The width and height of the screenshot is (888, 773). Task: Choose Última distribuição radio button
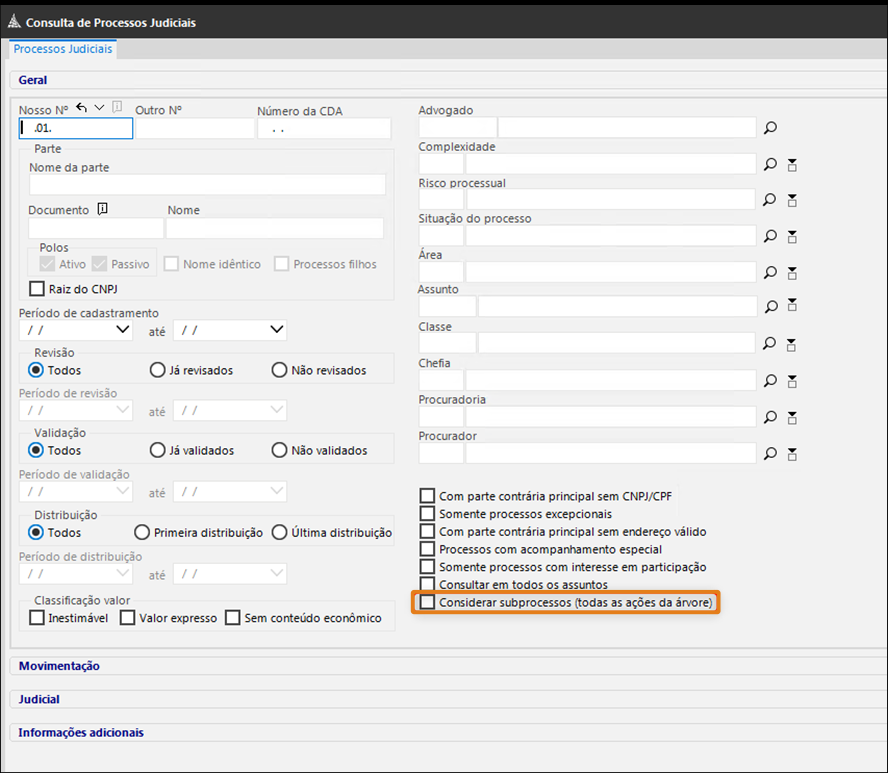(280, 532)
